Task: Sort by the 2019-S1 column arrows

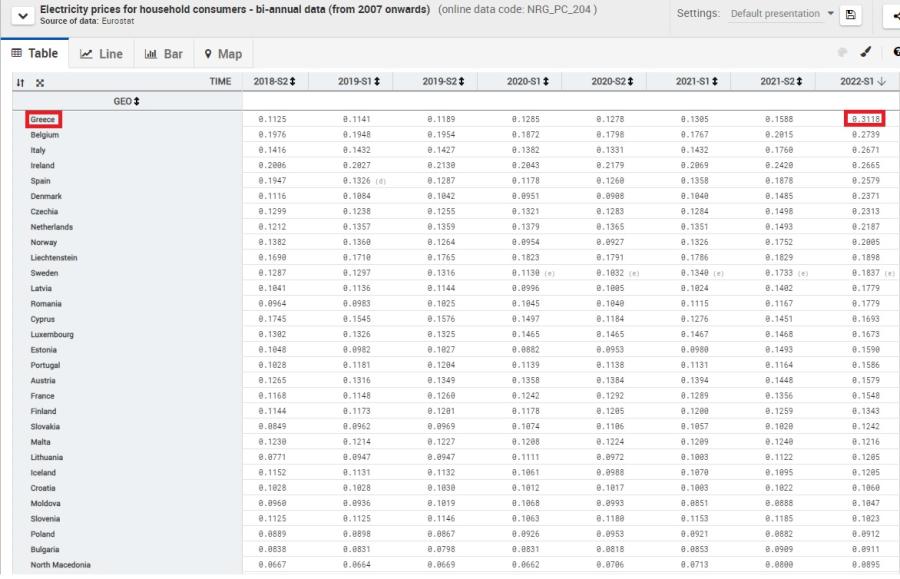Action: point(377,81)
